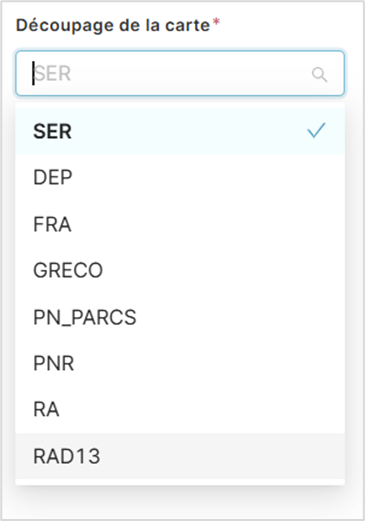Set the map division to department DEP
365x521 pixels.
coord(180,177)
